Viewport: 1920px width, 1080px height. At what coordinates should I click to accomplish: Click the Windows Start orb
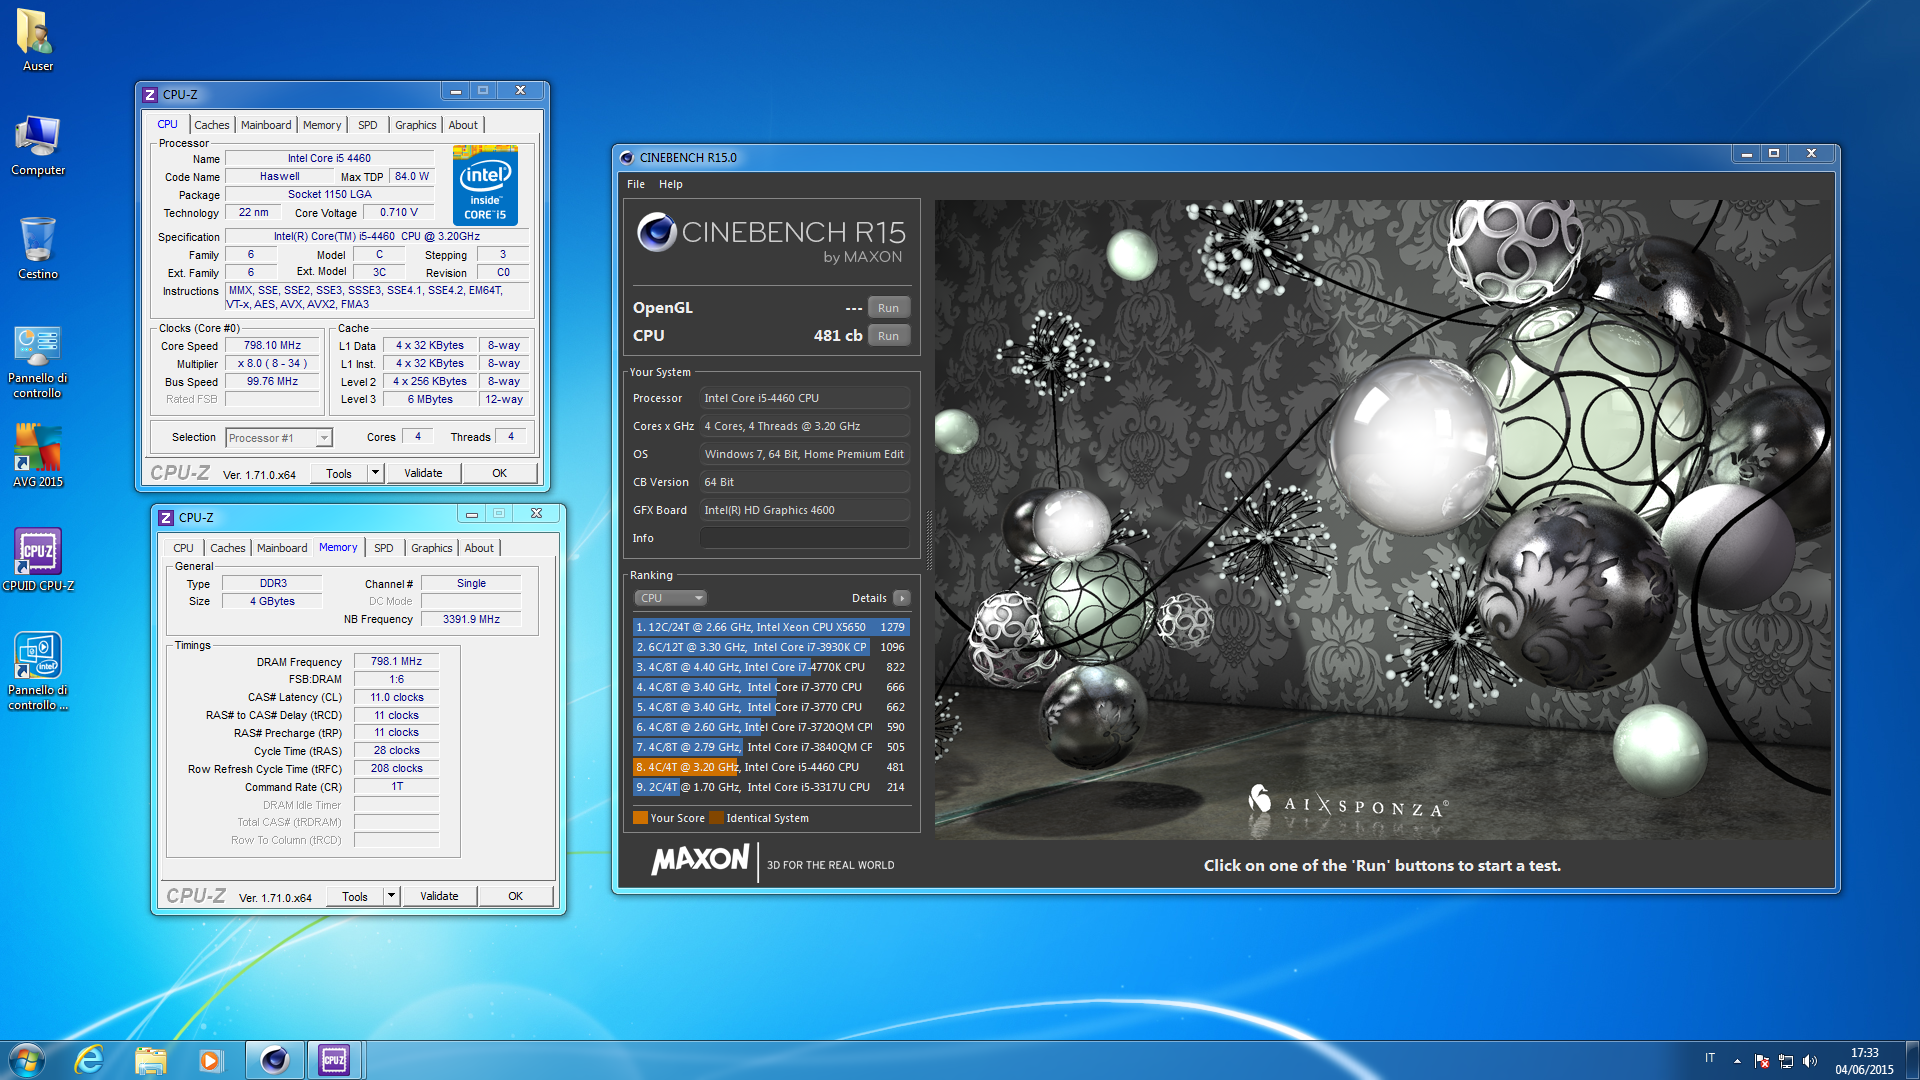(27, 1060)
